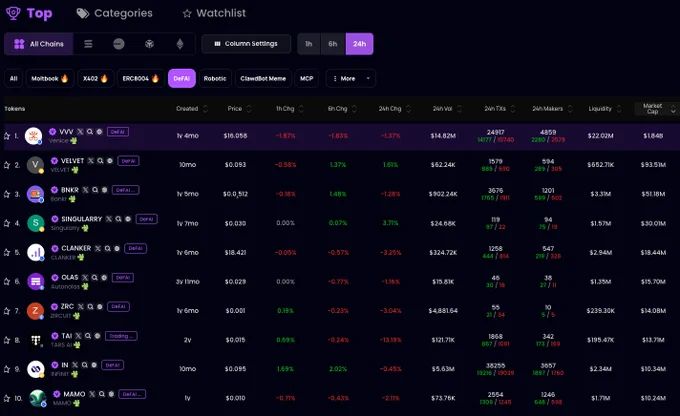Open Column Settings
Viewport: 680px width, 416px height.
[246, 44]
